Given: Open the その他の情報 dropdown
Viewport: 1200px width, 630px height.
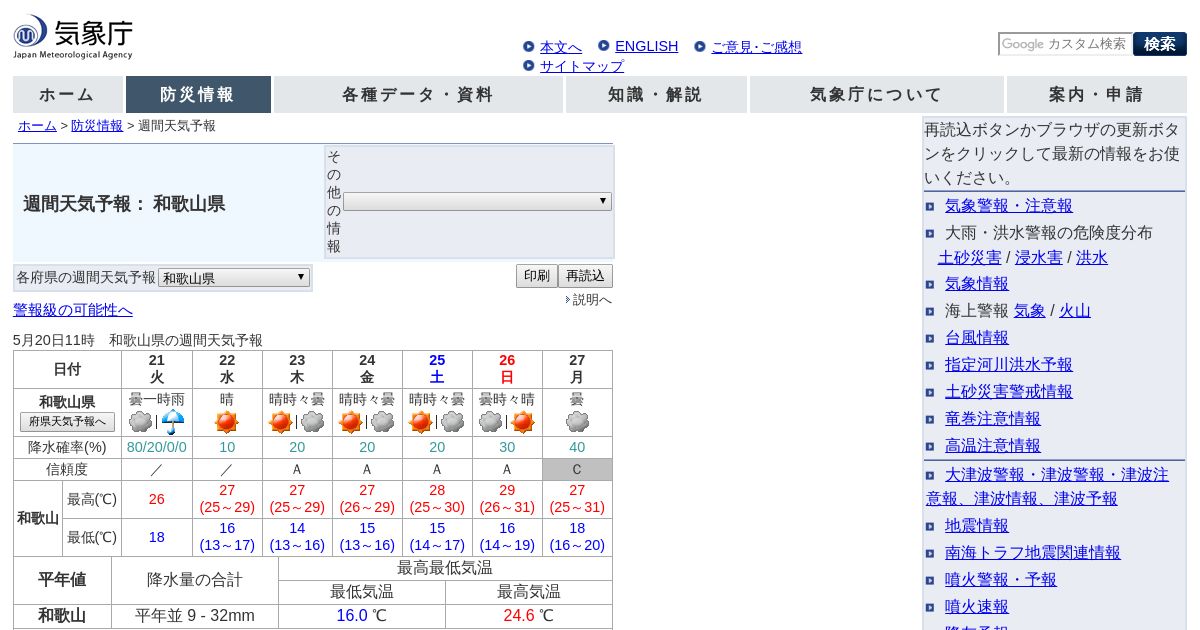Looking at the screenshot, I should coord(477,201).
